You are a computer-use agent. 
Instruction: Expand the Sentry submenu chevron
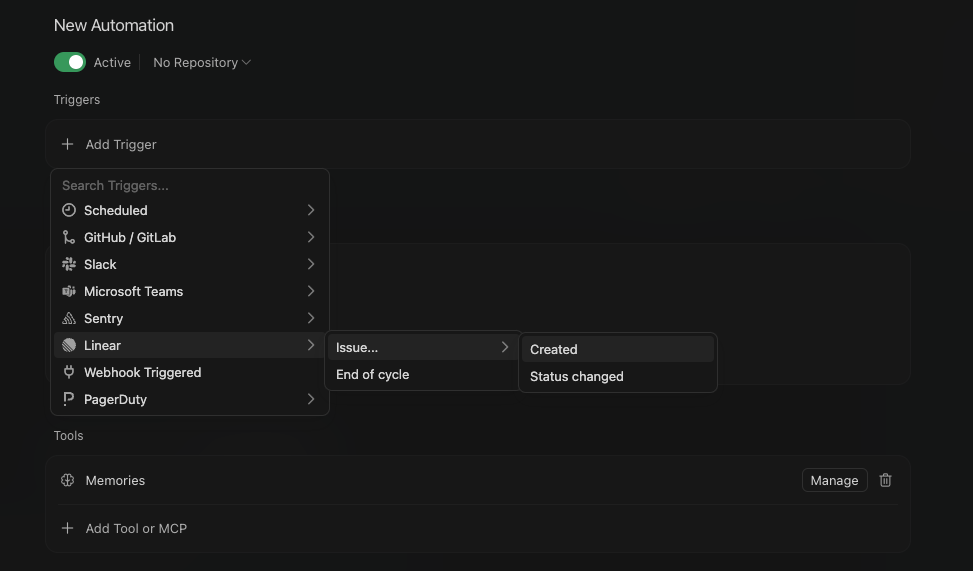[x=311, y=318]
